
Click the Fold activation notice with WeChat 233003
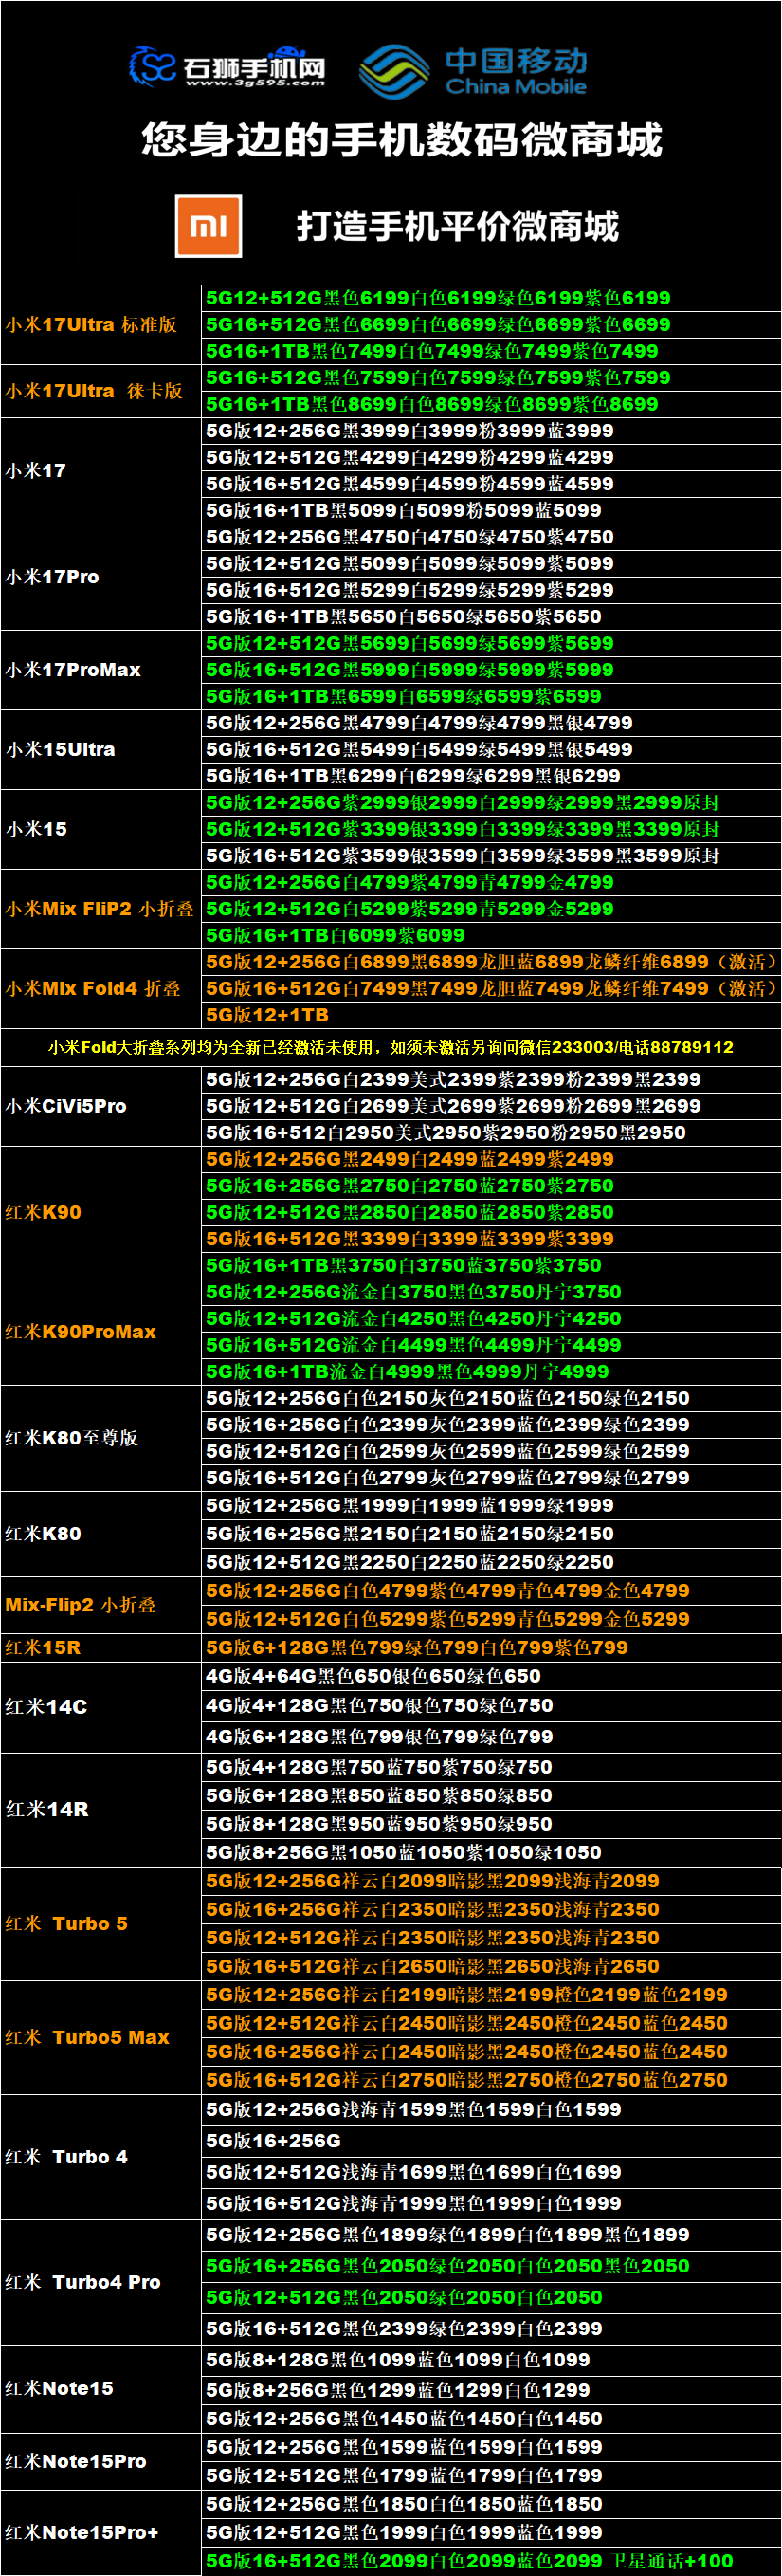coord(391,1047)
